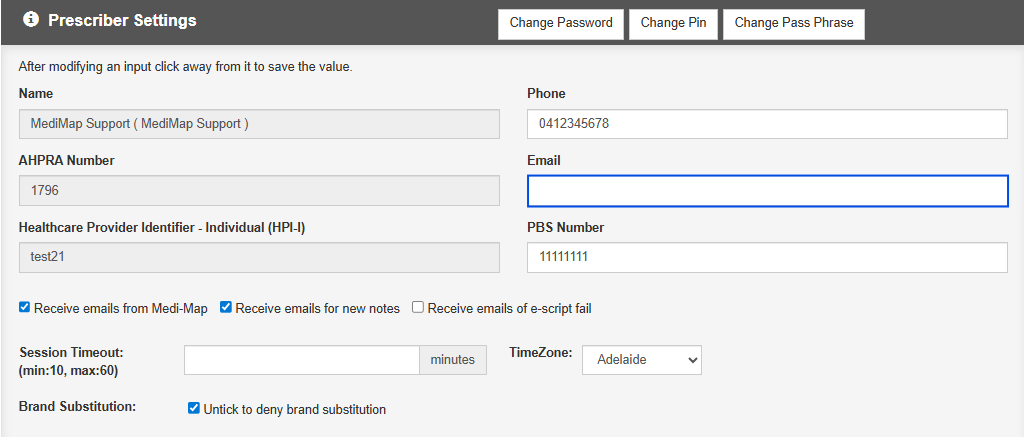Screen dimensions: 1024x437
Task: Enable Receive emails of e-script fail
Action: coord(418,307)
